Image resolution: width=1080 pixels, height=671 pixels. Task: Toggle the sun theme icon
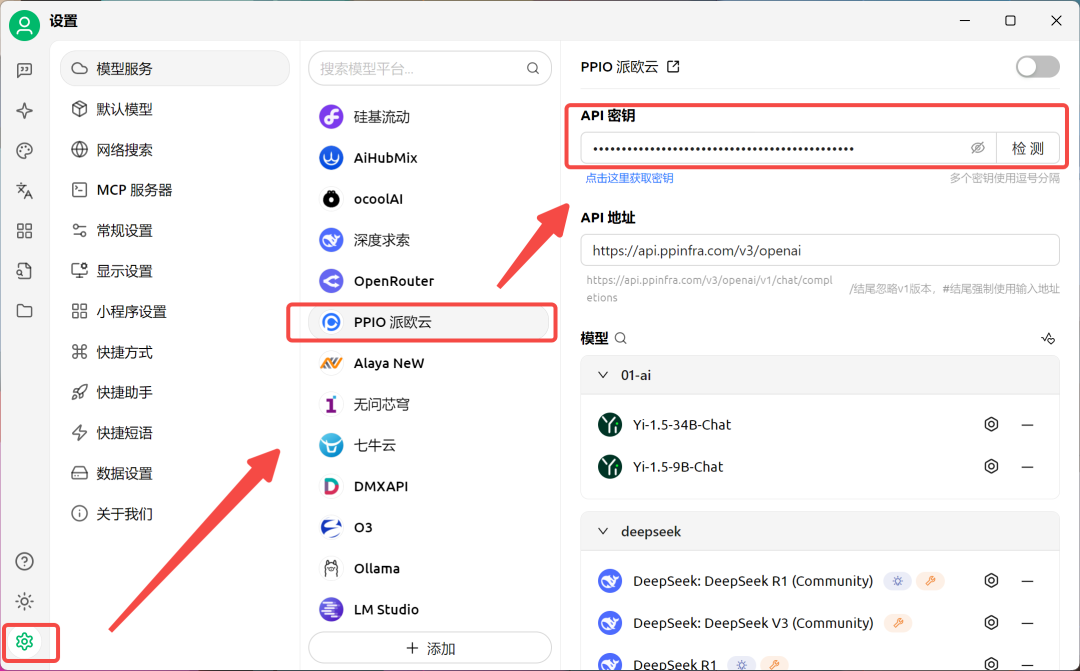click(25, 601)
